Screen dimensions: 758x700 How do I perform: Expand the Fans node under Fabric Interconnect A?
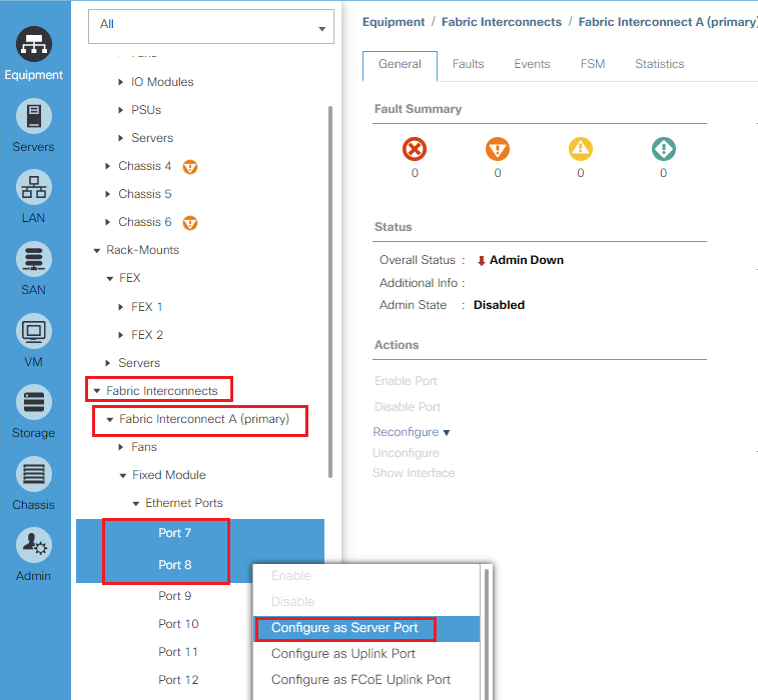pos(121,447)
